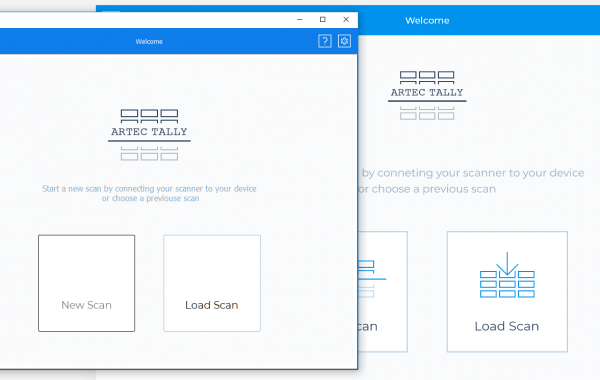The width and height of the screenshot is (600, 380).
Task: Click the Welcome title in front window header
Action: [x=149, y=41]
